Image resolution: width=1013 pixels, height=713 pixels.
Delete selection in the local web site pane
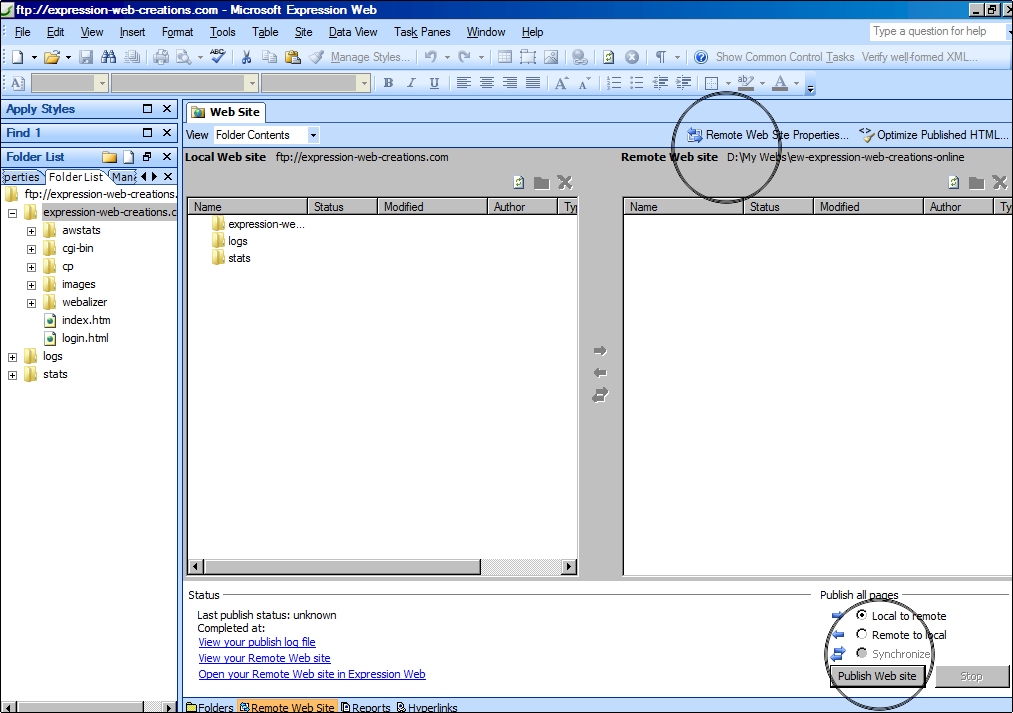(x=565, y=183)
